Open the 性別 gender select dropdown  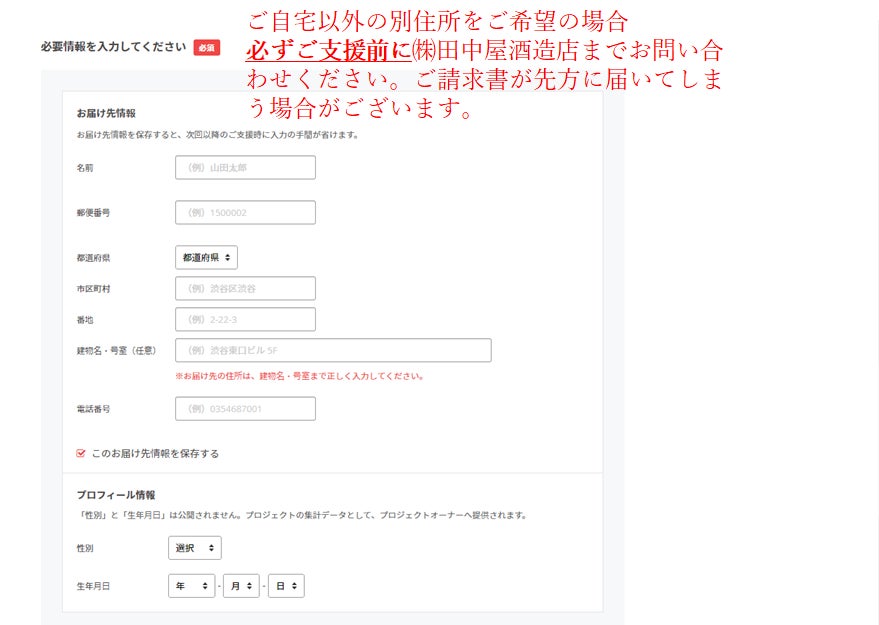pyautogui.click(x=195, y=548)
